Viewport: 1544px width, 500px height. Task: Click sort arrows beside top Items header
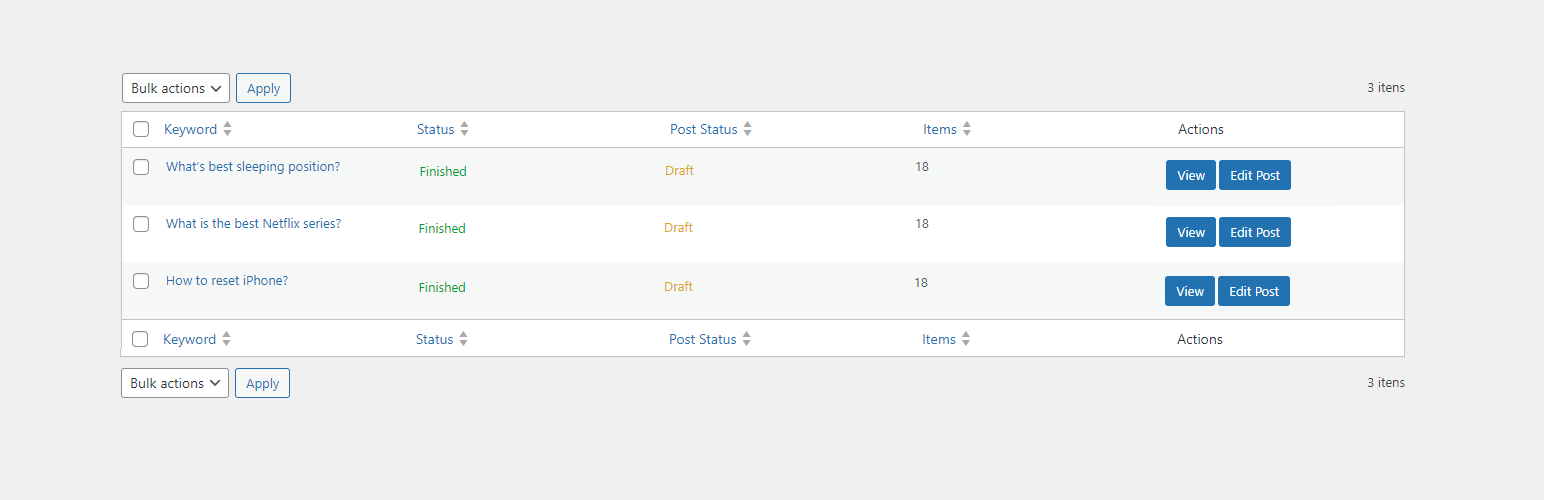tap(967, 129)
